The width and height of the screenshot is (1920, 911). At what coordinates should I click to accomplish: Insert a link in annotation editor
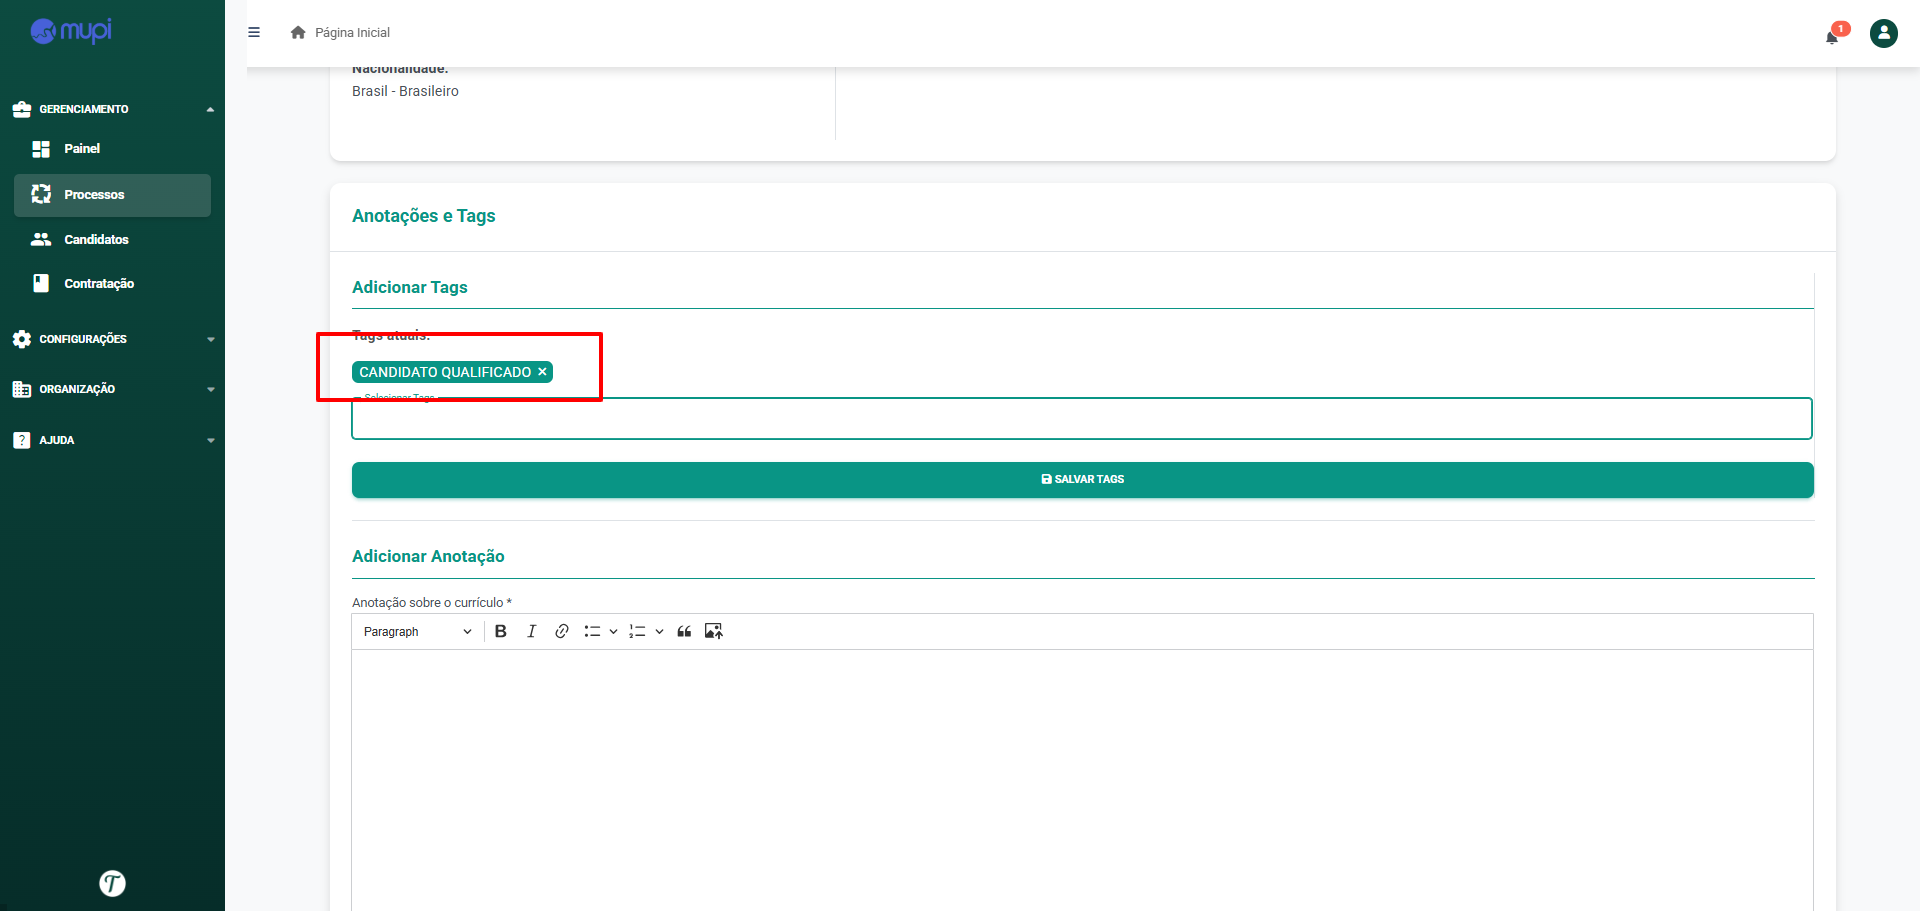pos(562,631)
